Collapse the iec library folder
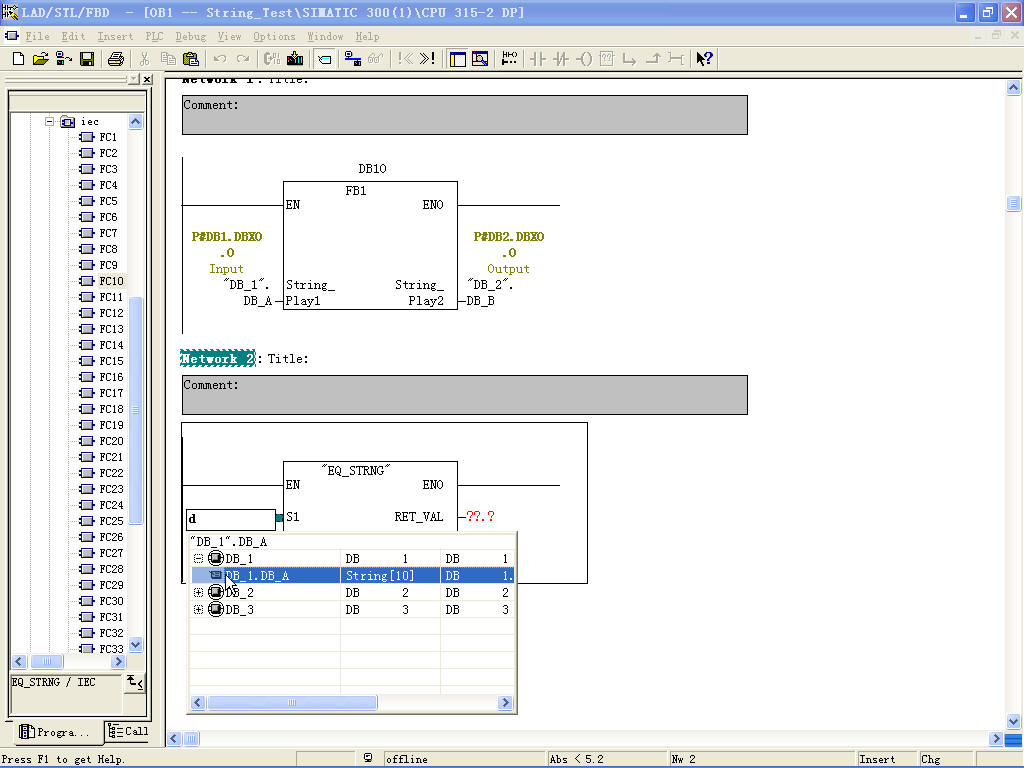The height and width of the screenshot is (768, 1024). coord(49,121)
